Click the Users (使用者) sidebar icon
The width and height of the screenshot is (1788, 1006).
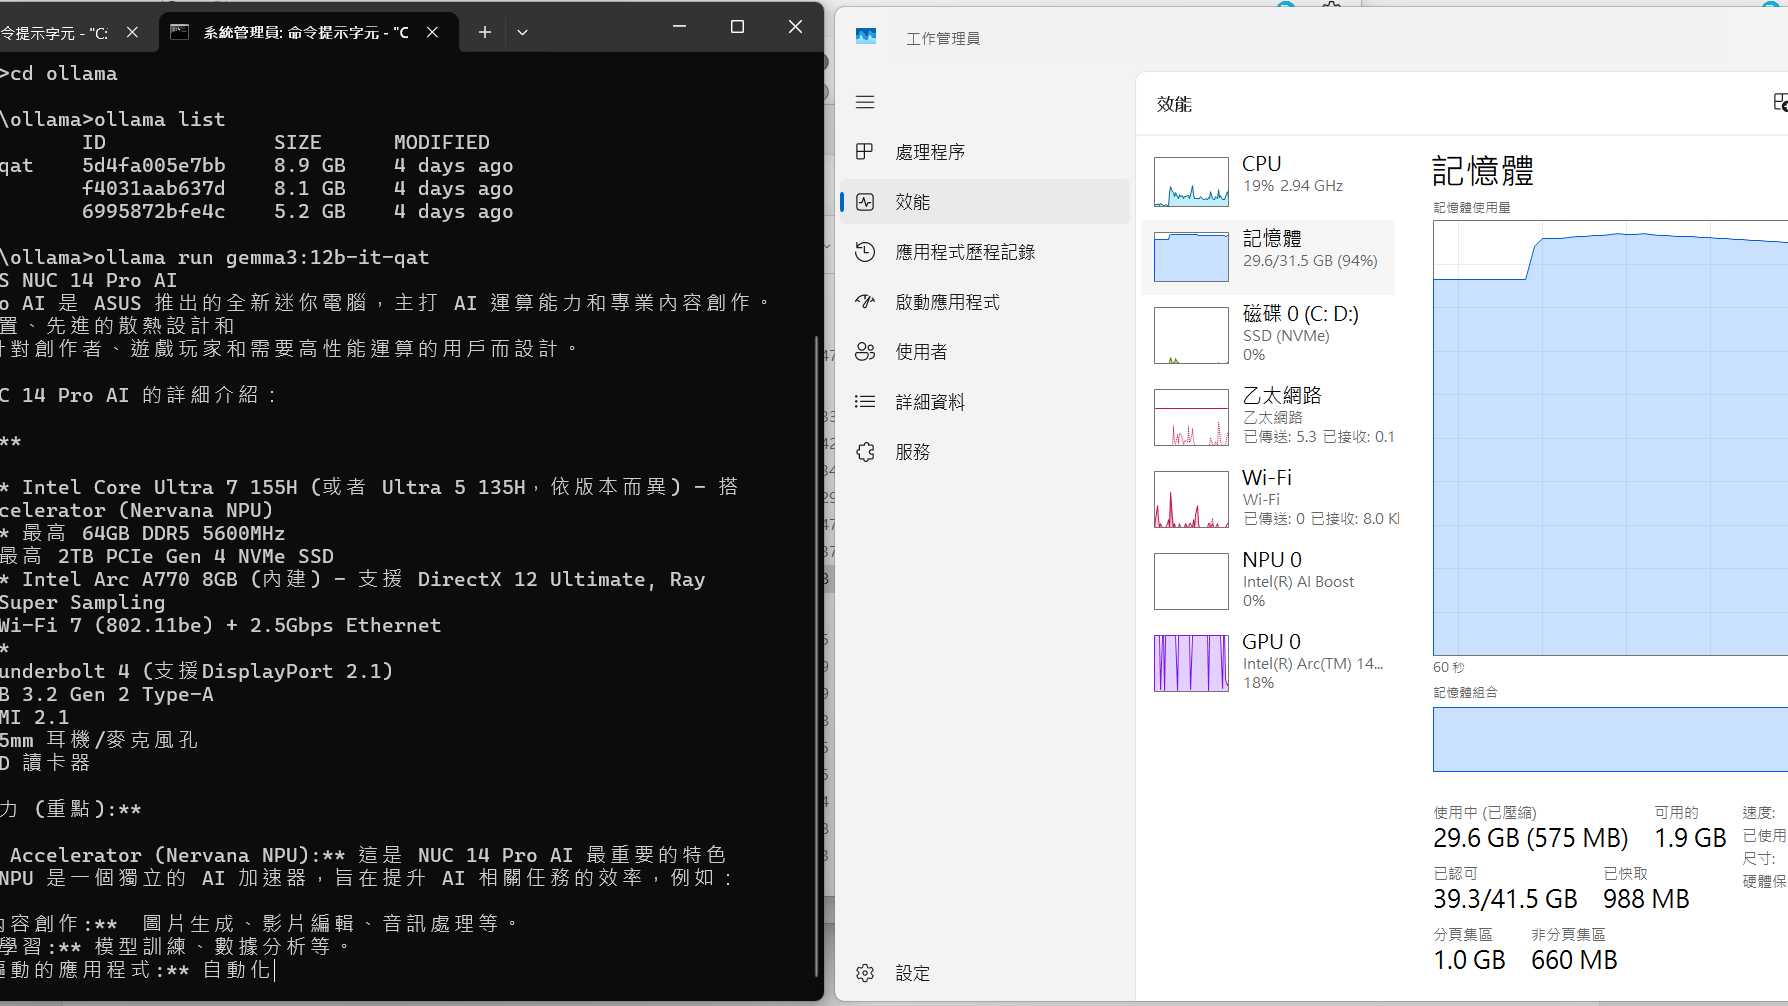865,352
